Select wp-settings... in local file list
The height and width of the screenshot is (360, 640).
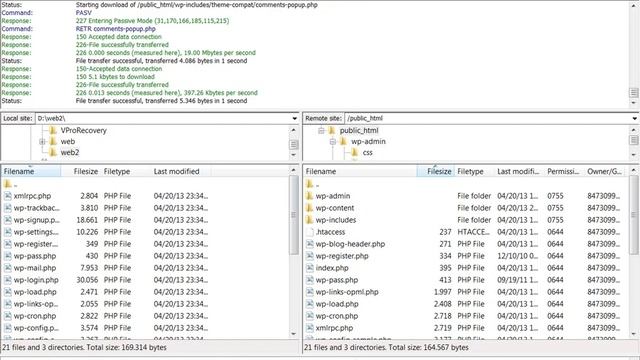36,232
